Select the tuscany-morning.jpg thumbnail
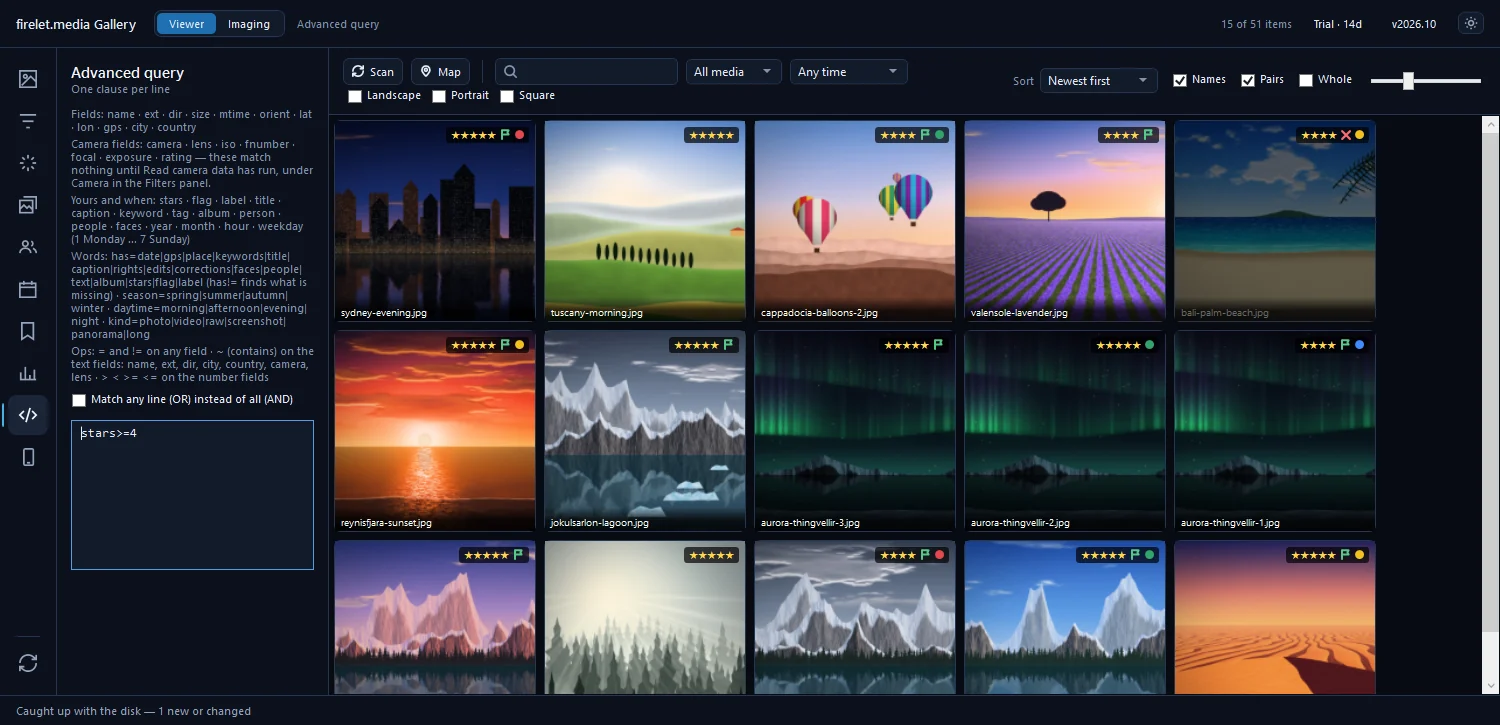1500x725 pixels. point(645,221)
